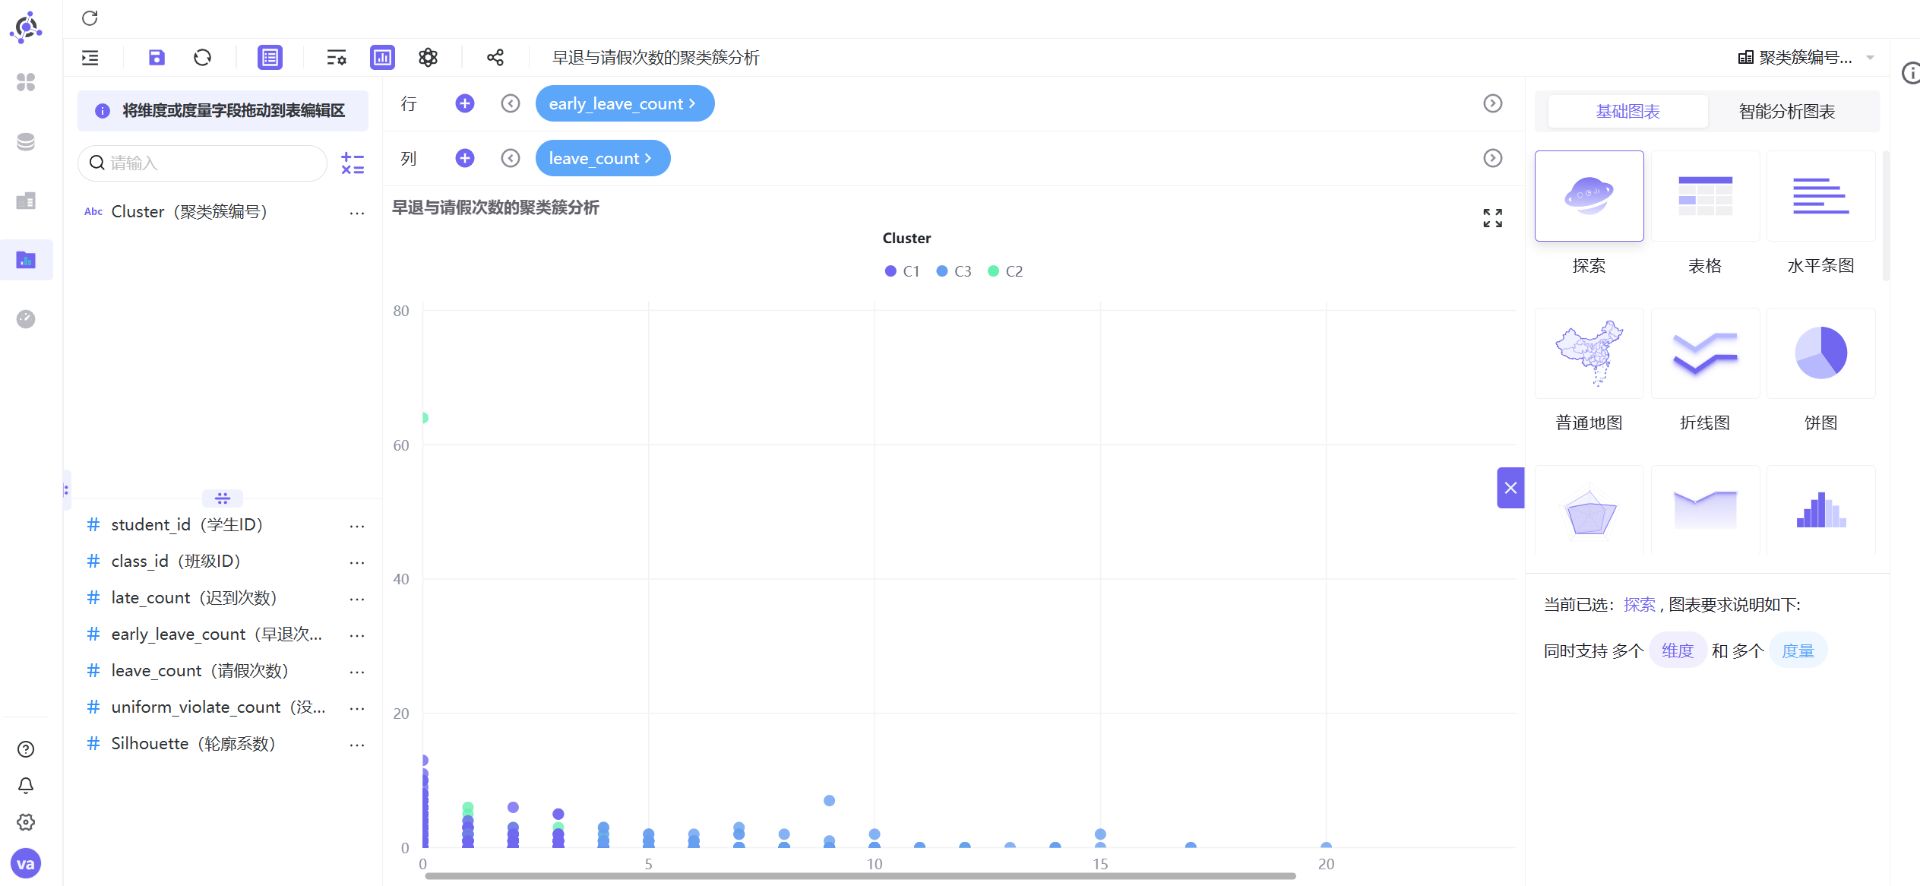This screenshot has width=1920, height=886.
Task: Close the chart type side panel
Action: click(x=1511, y=488)
